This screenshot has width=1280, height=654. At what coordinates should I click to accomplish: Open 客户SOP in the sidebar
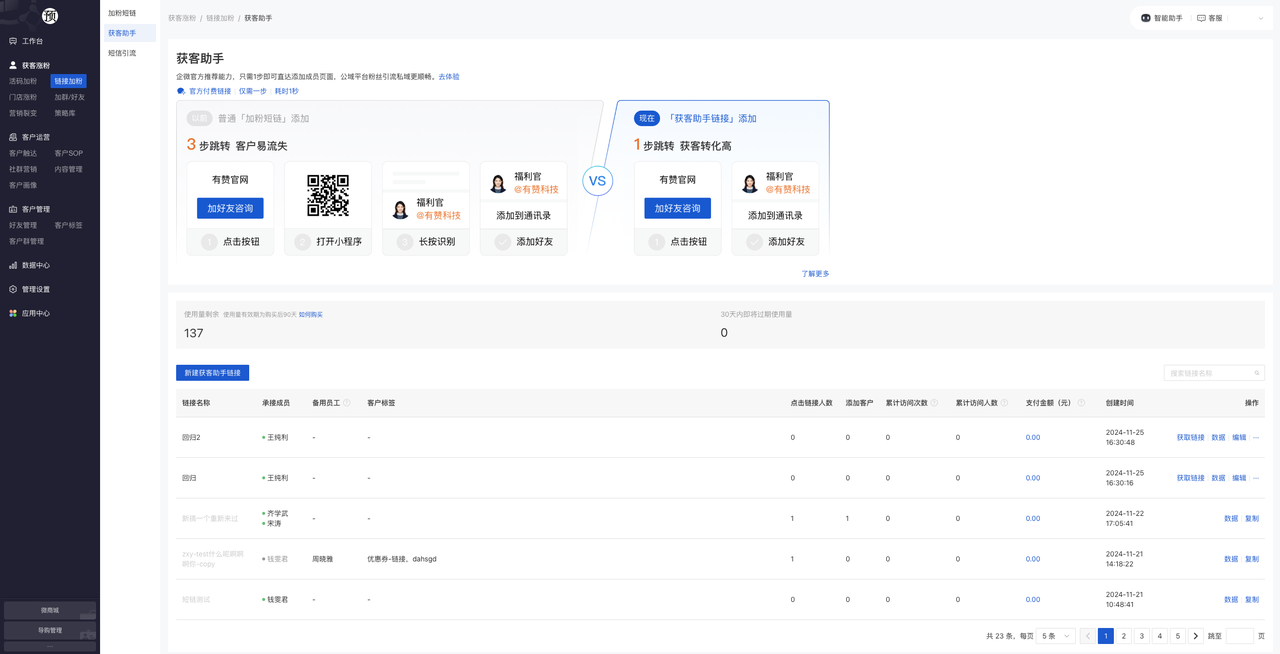(69, 153)
